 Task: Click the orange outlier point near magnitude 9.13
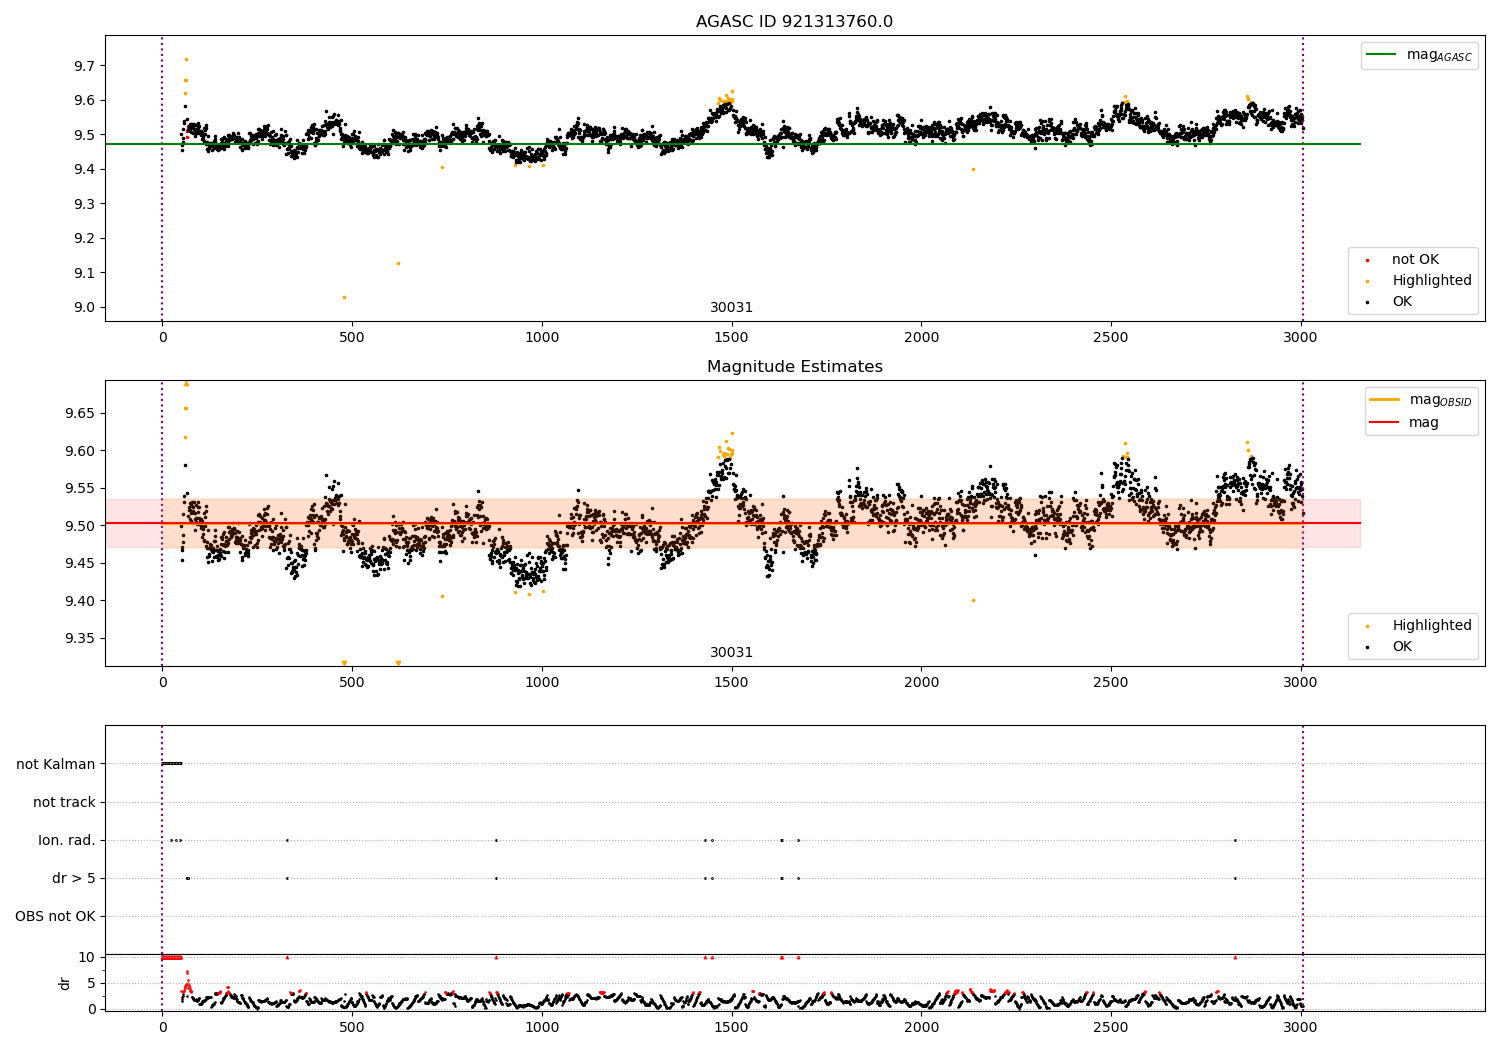398,263
